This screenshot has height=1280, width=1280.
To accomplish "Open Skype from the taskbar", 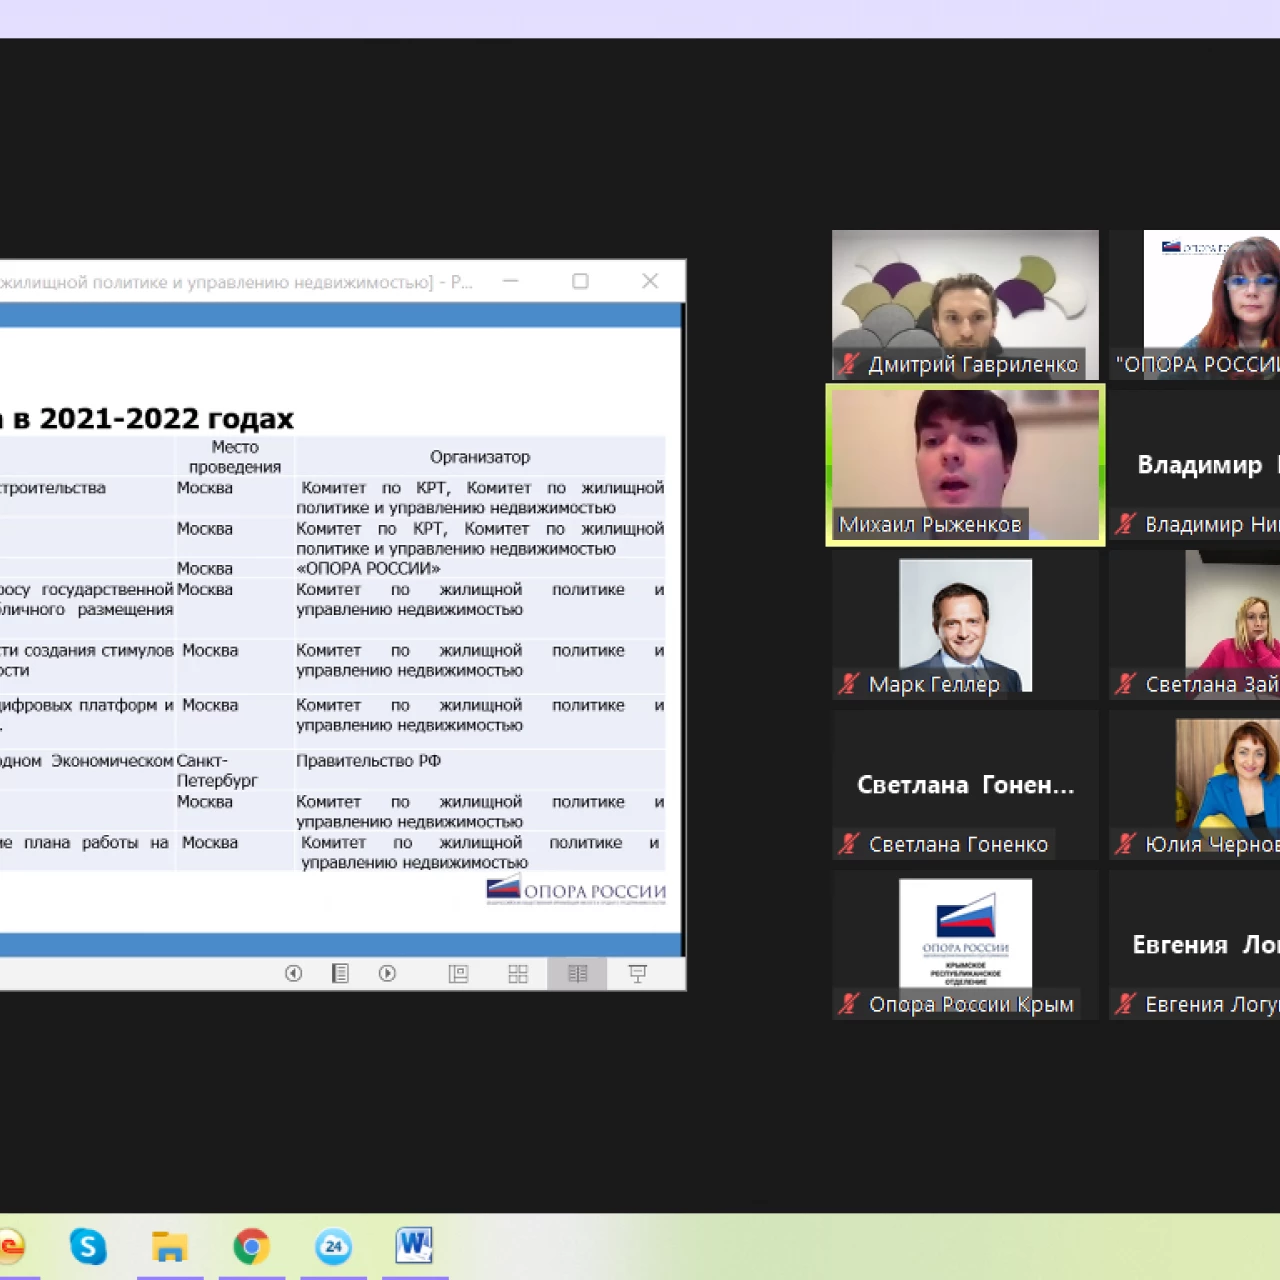I will pyautogui.click(x=88, y=1246).
